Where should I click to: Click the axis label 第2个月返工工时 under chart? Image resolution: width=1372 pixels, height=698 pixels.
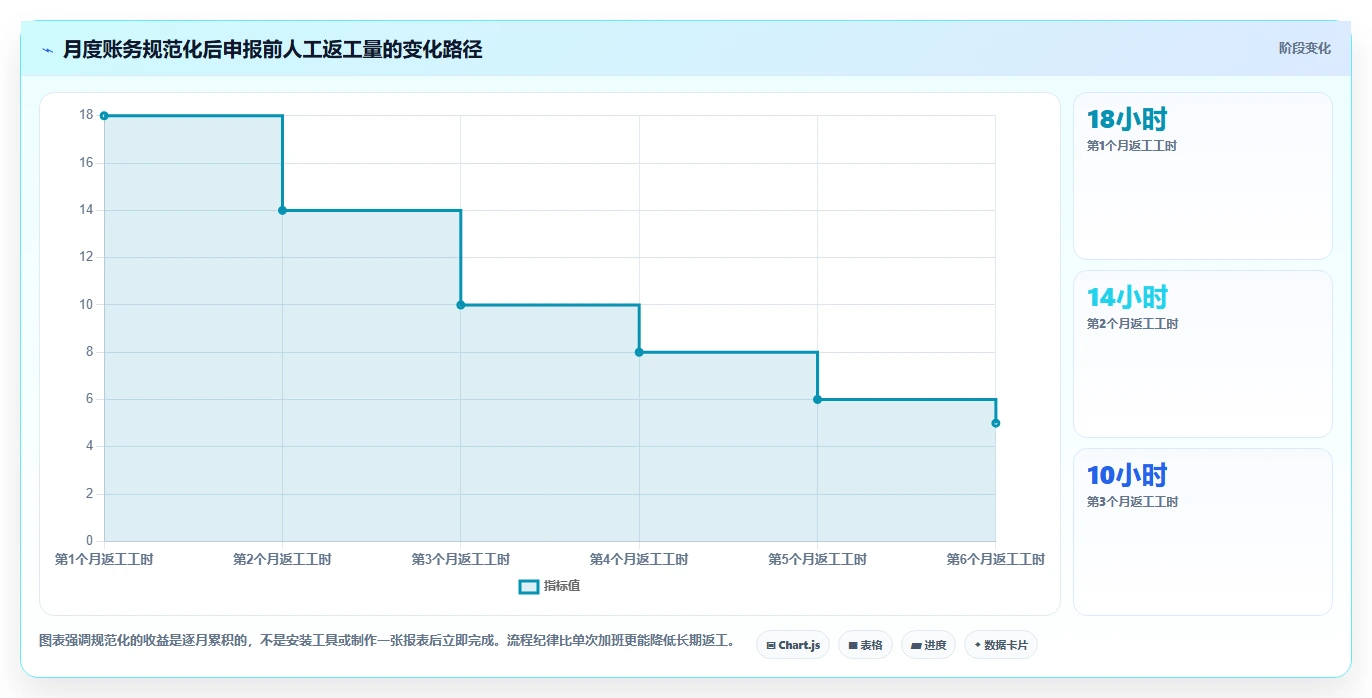[282, 560]
